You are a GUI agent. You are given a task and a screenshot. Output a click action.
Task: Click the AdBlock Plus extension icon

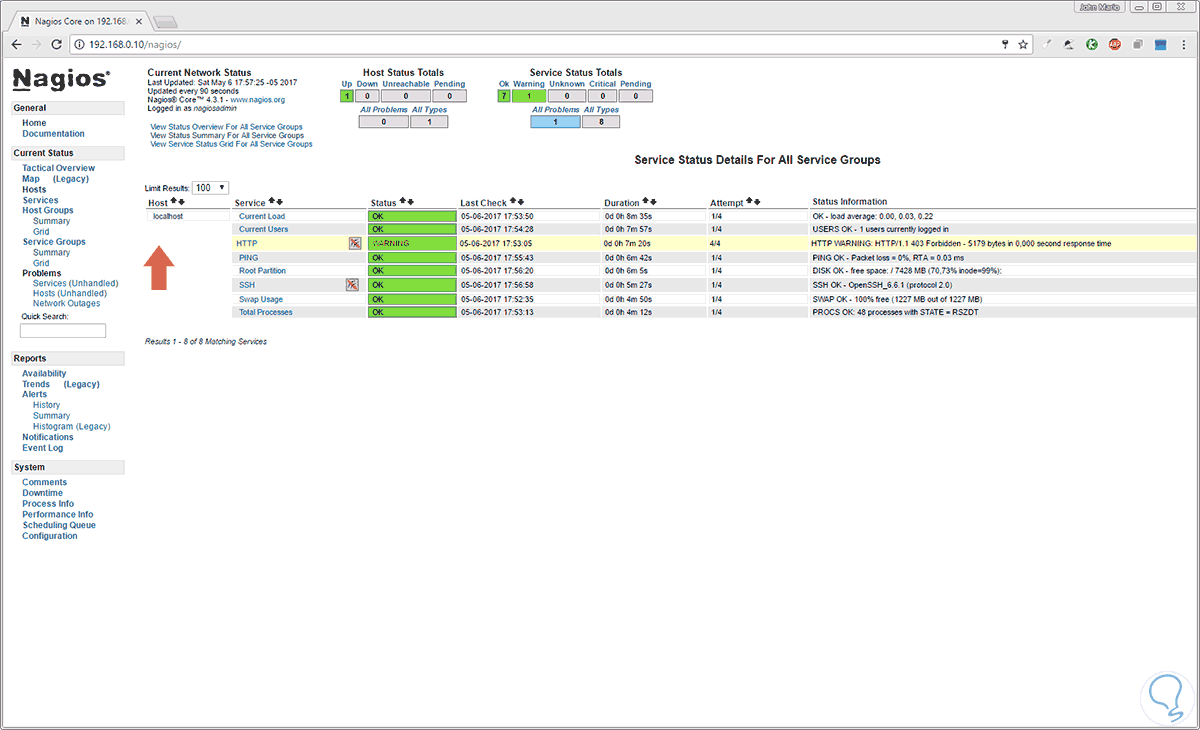[x=1116, y=44]
